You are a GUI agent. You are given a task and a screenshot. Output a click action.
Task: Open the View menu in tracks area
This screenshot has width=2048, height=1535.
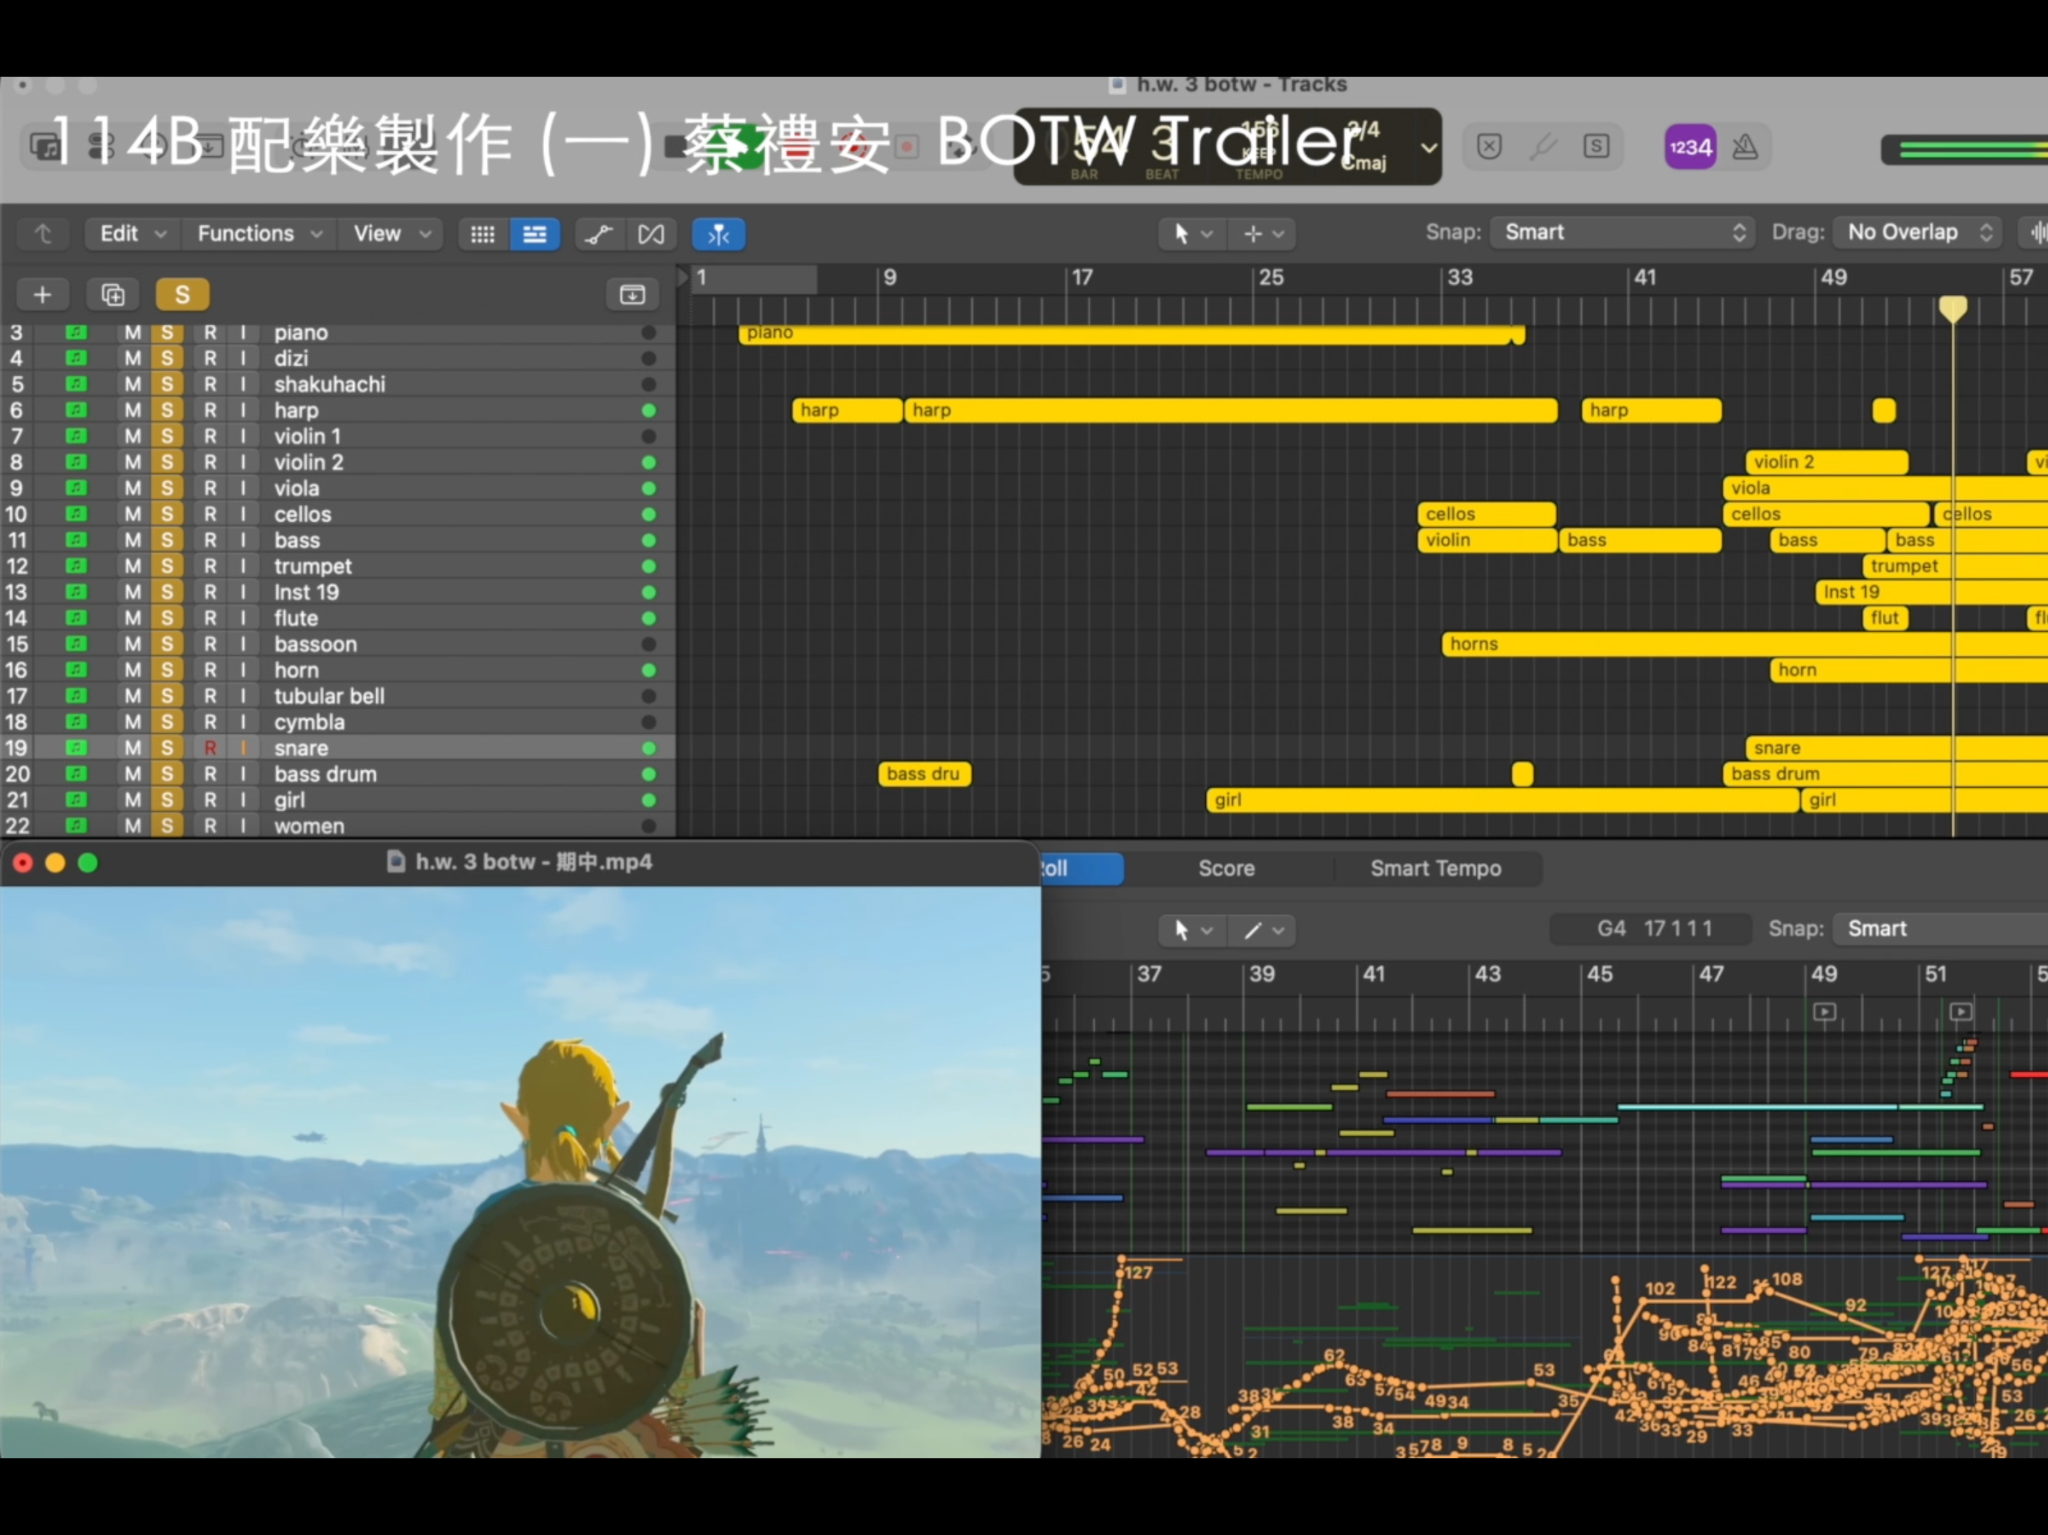391,234
